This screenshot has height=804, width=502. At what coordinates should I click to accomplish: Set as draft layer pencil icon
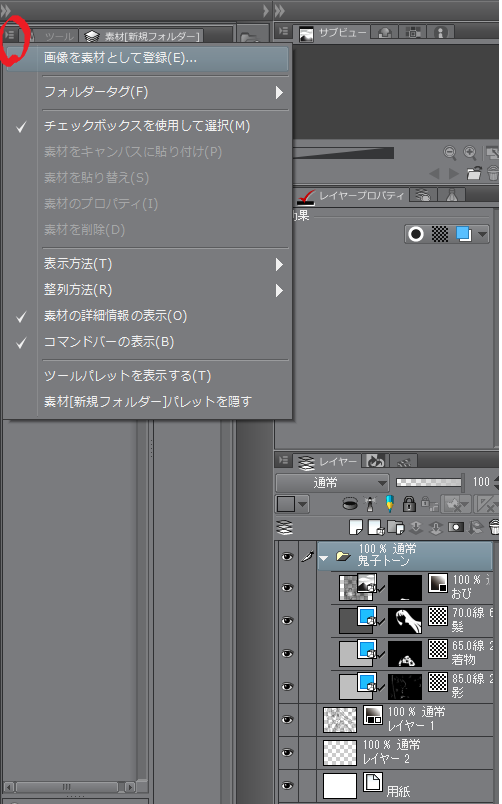pyautogui.click(x=390, y=504)
